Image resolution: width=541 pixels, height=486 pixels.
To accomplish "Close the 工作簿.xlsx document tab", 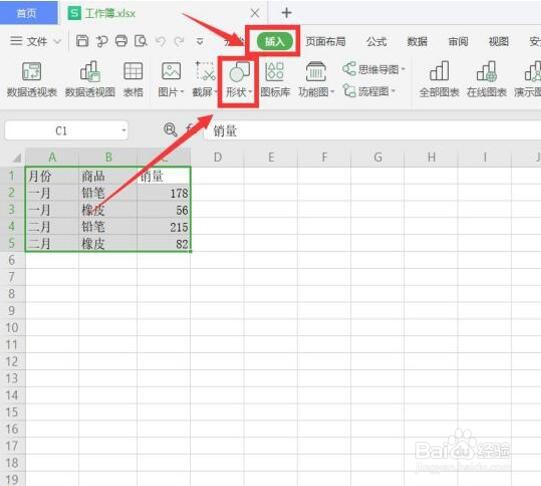I will click(255, 13).
